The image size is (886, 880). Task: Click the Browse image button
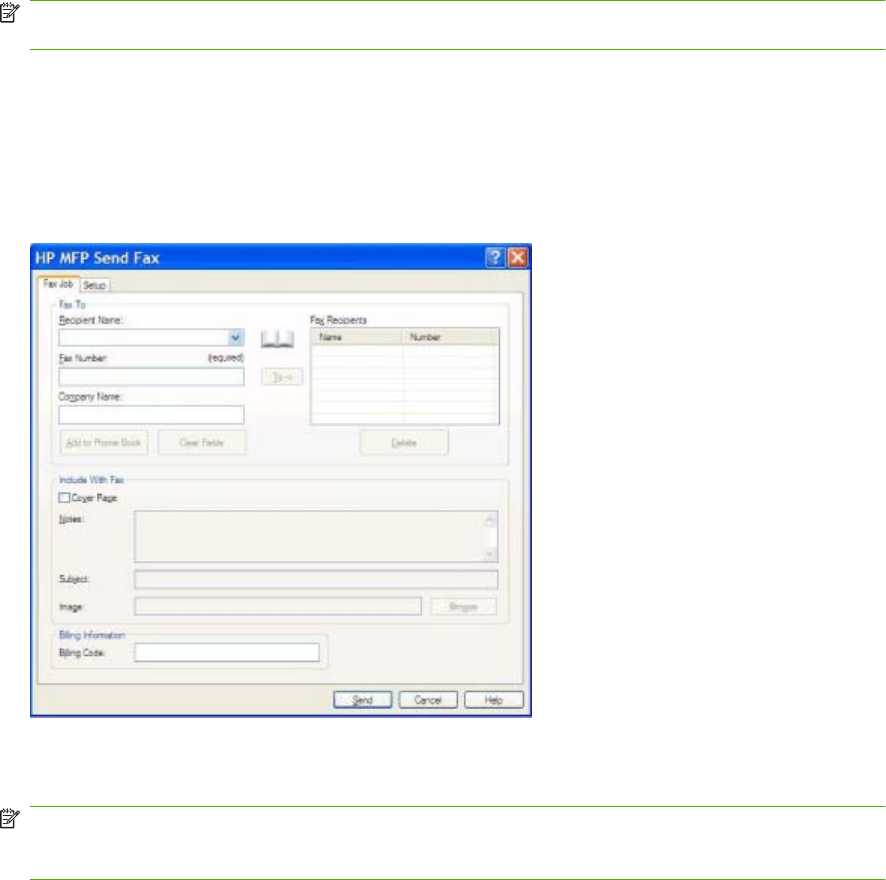pos(463,607)
